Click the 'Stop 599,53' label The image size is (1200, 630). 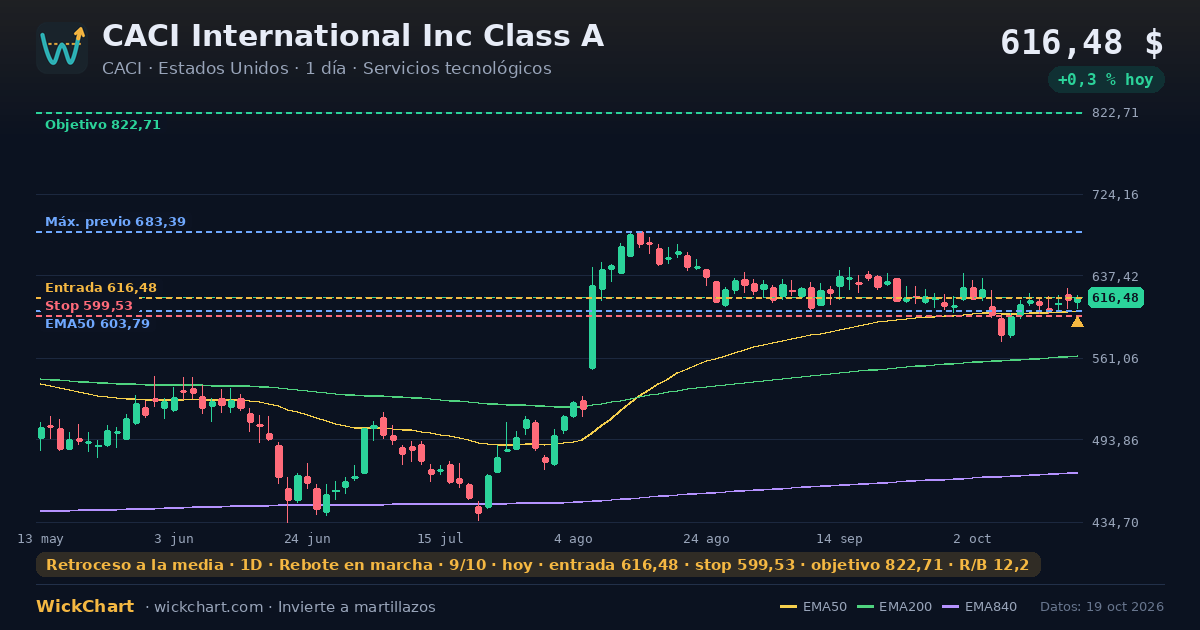pyautogui.click(x=89, y=306)
